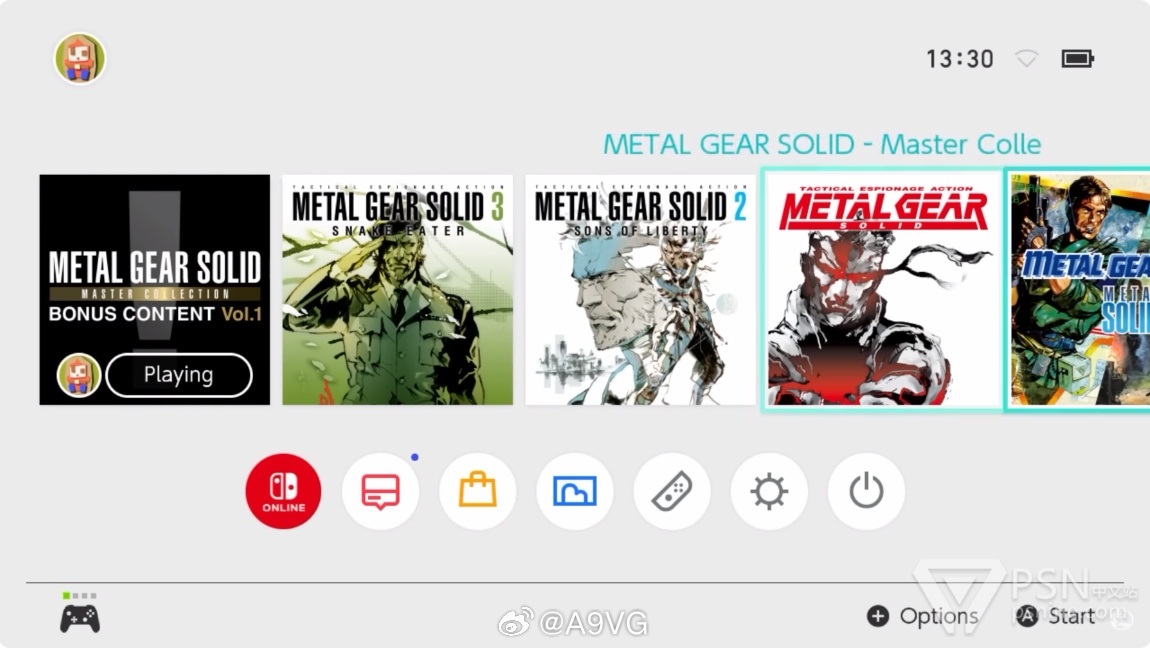
Task: Open the Controllers icon
Action: pos(672,491)
